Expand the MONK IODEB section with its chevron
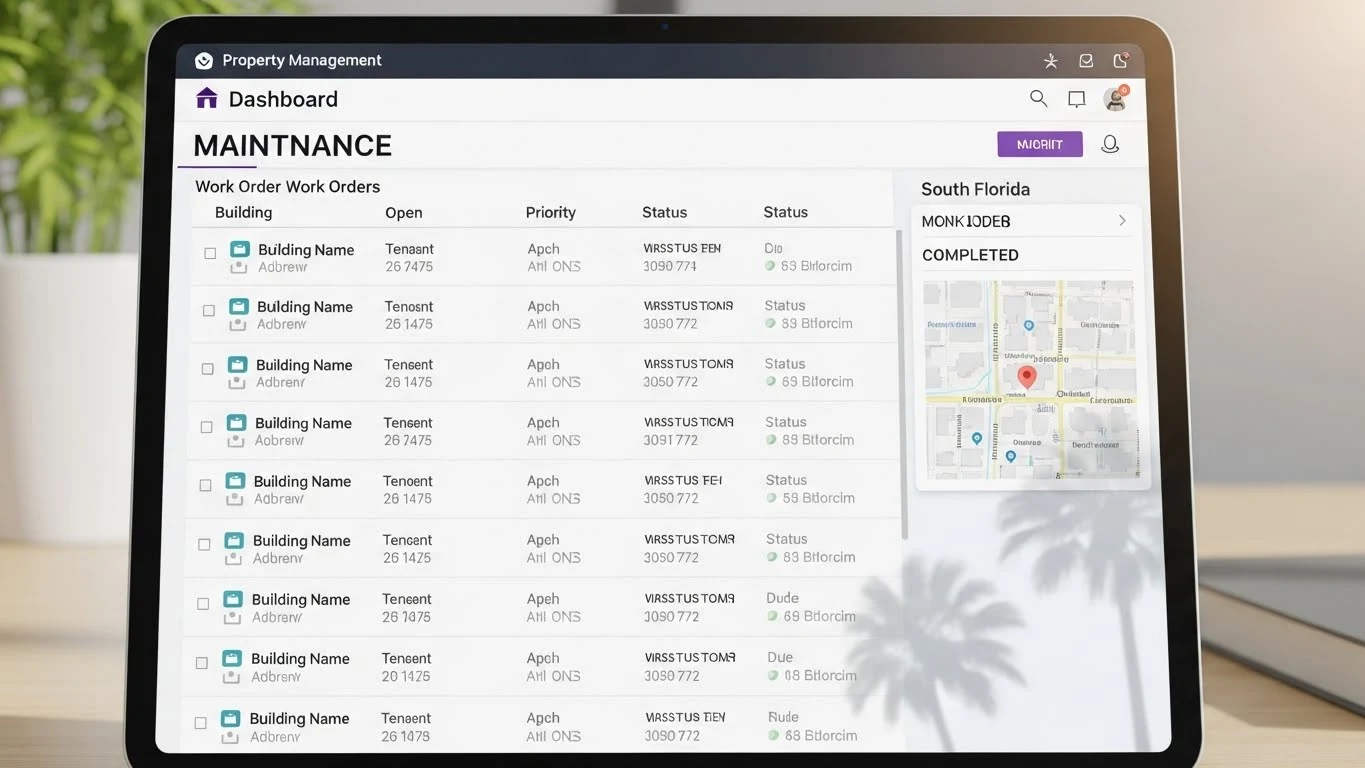The height and width of the screenshot is (768, 1365). coord(1122,221)
